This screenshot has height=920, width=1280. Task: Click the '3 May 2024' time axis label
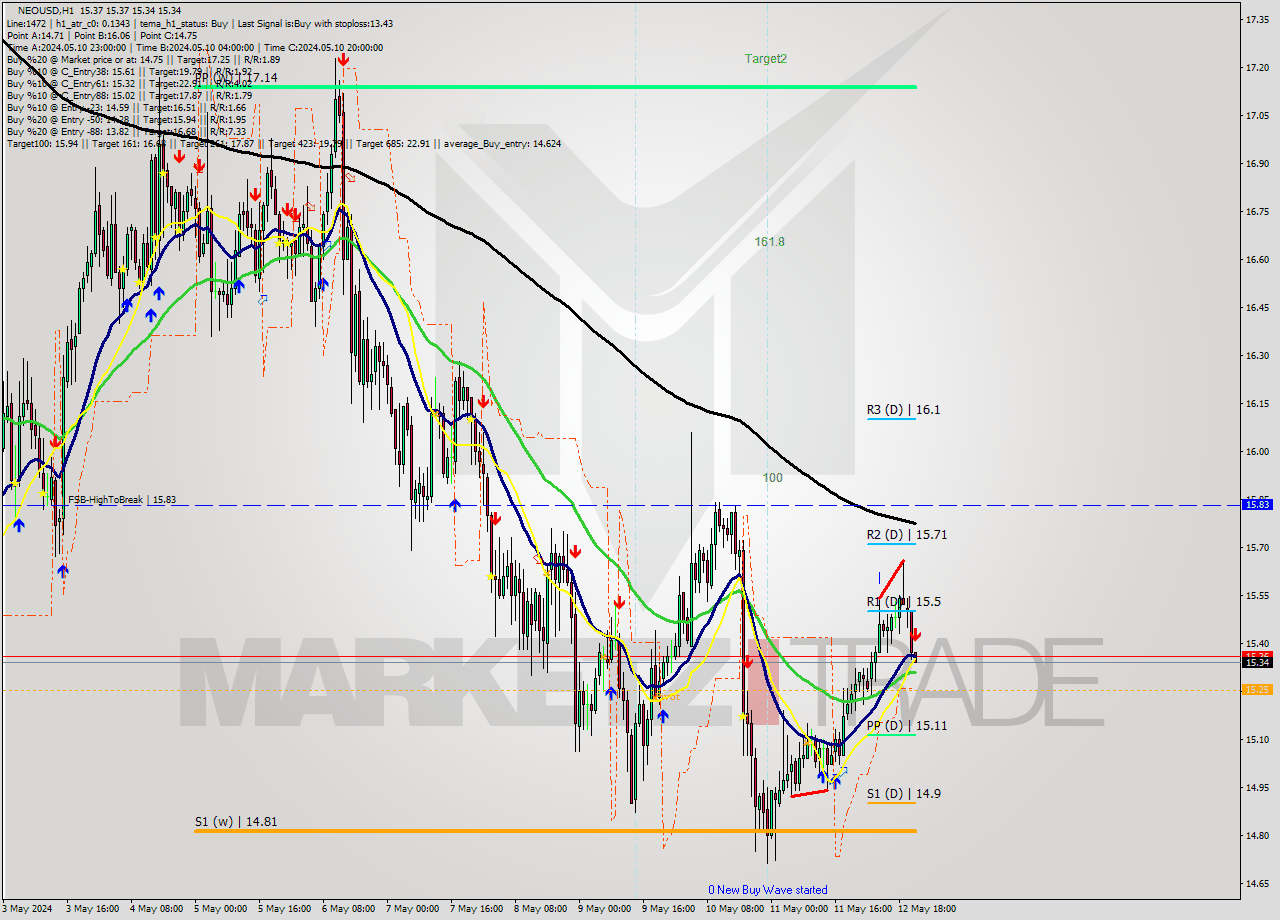click(x=26, y=909)
